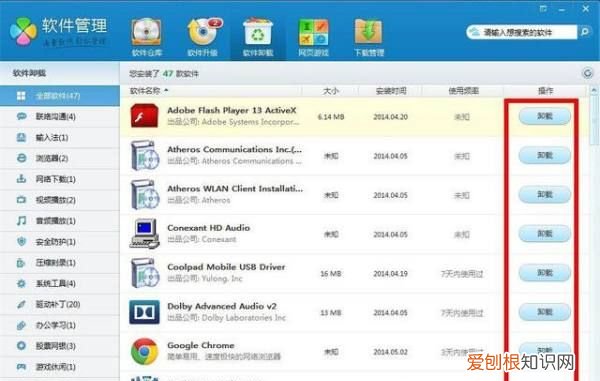
Task: Click the paperclip icon for 办公学习(1)
Action: [21, 325]
